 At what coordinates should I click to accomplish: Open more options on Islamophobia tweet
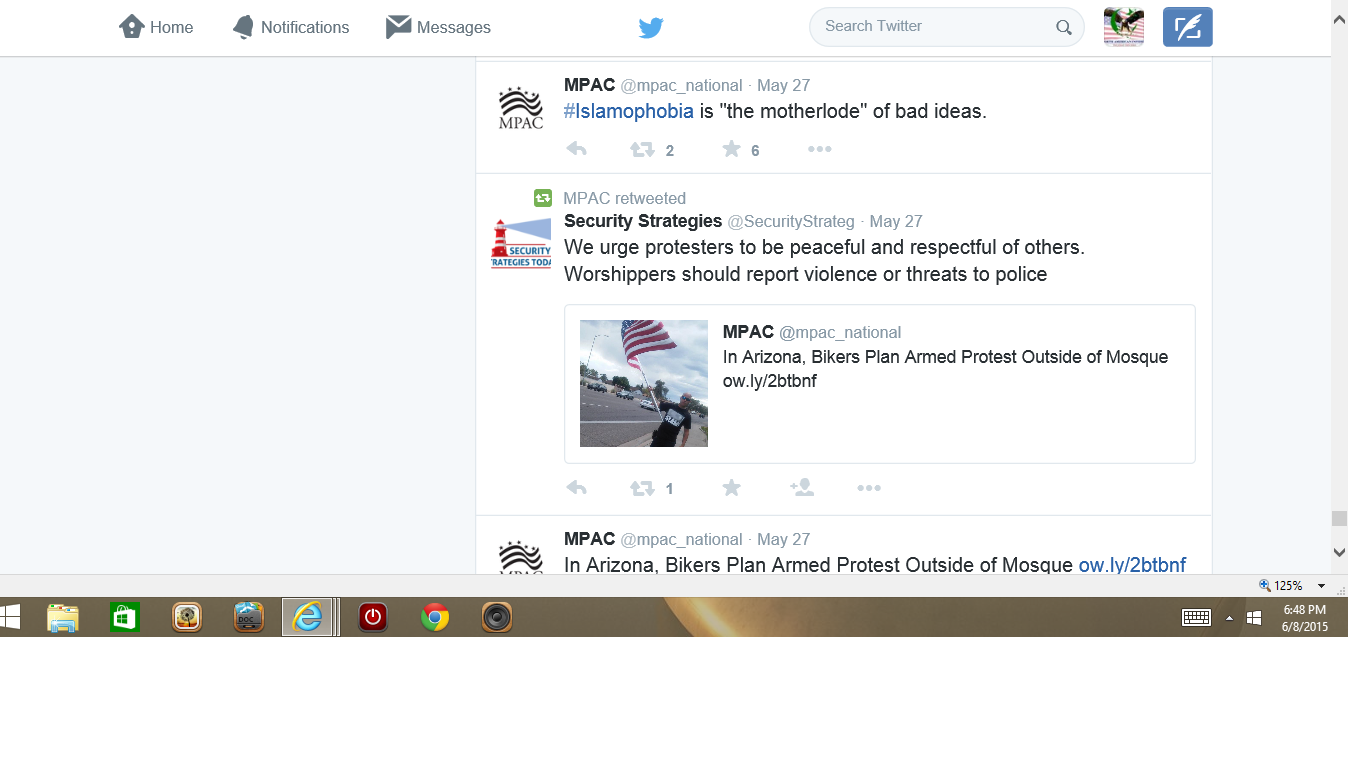point(820,149)
